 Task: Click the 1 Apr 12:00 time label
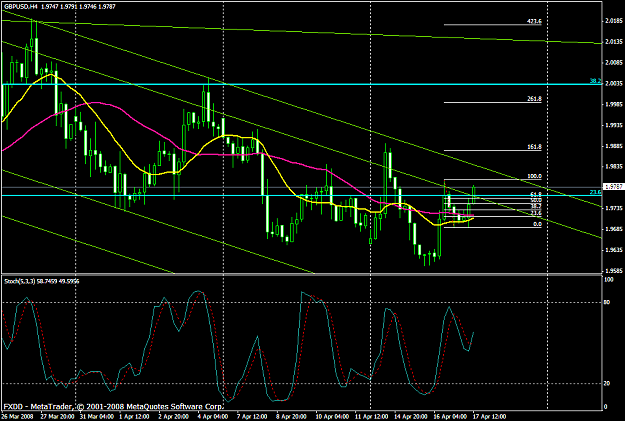coord(134,417)
